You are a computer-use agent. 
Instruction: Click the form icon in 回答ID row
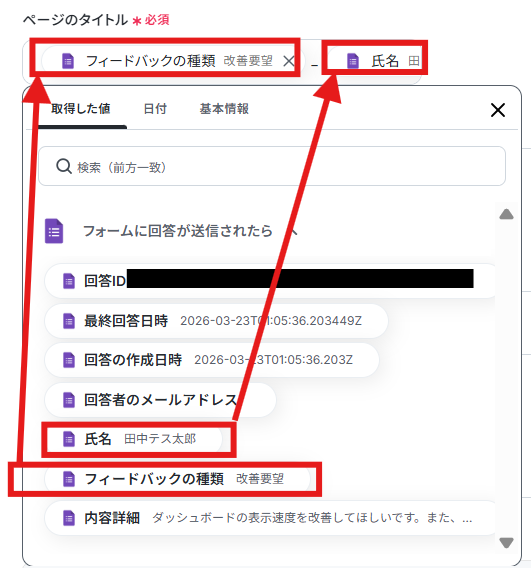(x=69, y=281)
